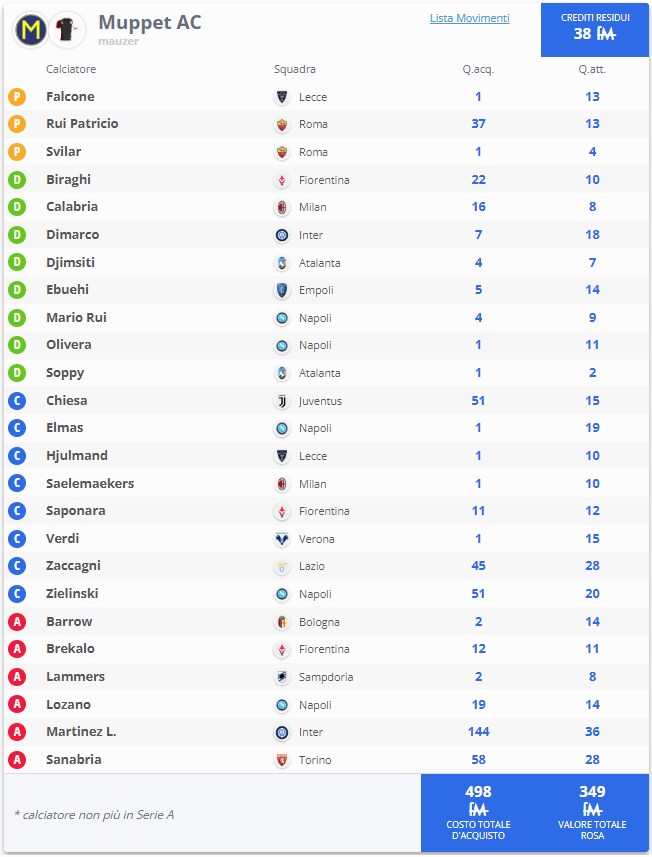The image size is (652, 857).
Task: Click the Lecce crest in Falcone's row
Action: point(282,97)
